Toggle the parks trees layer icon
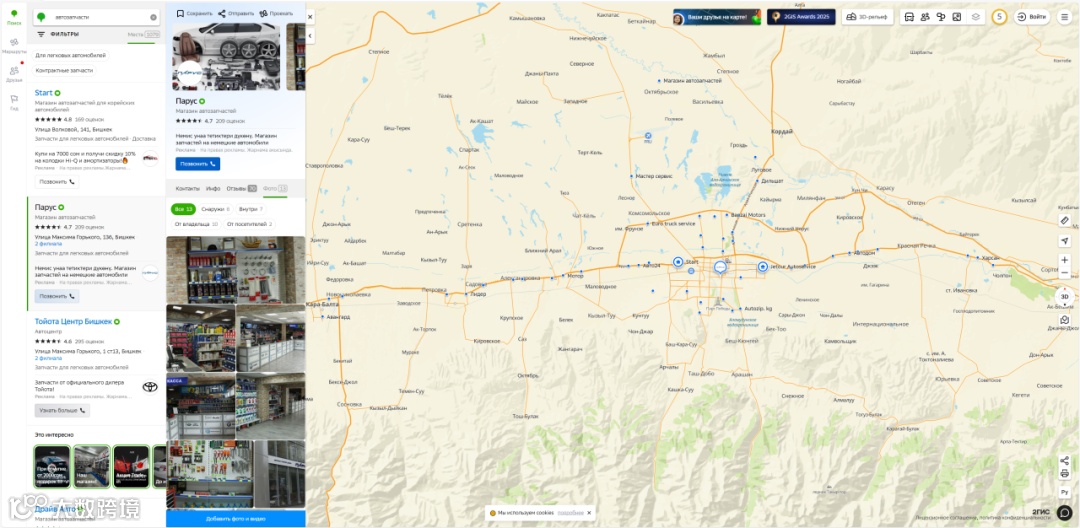Viewport: 1080px width, 528px height. (941, 17)
